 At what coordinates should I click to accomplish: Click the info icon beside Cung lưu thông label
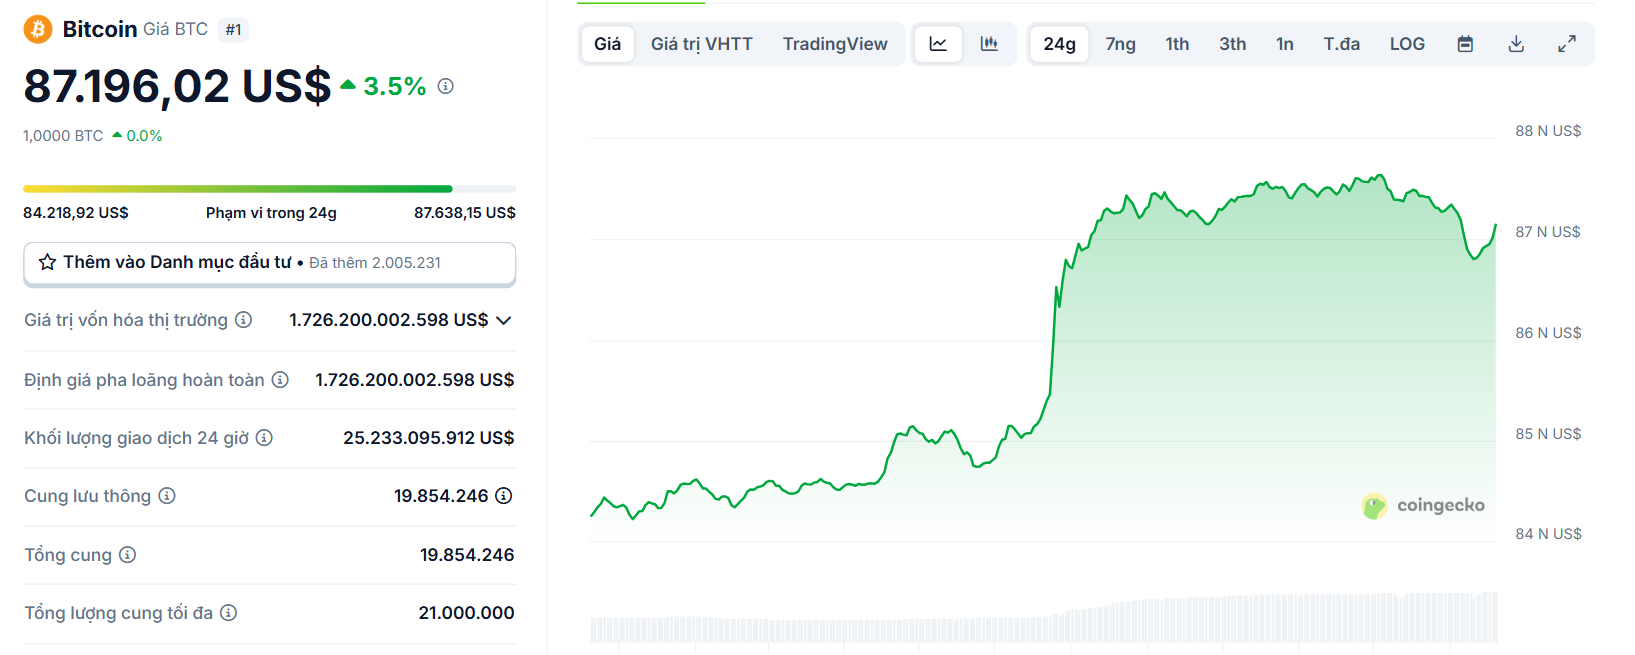(x=167, y=496)
